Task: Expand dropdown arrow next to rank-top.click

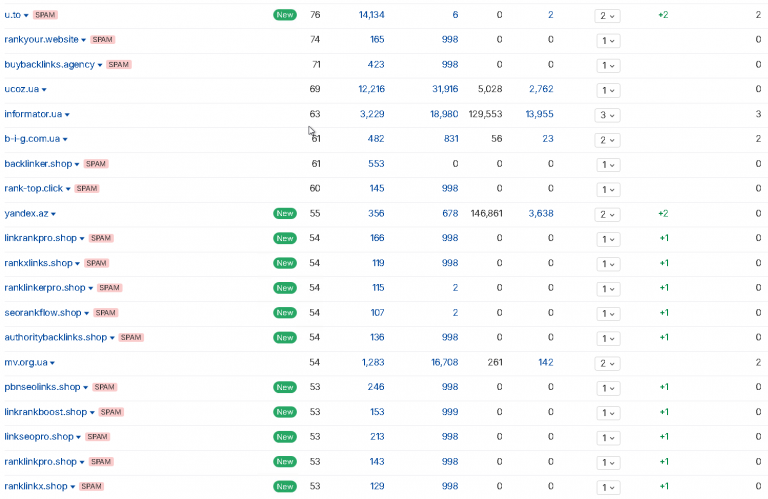Action: pos(68,189)
